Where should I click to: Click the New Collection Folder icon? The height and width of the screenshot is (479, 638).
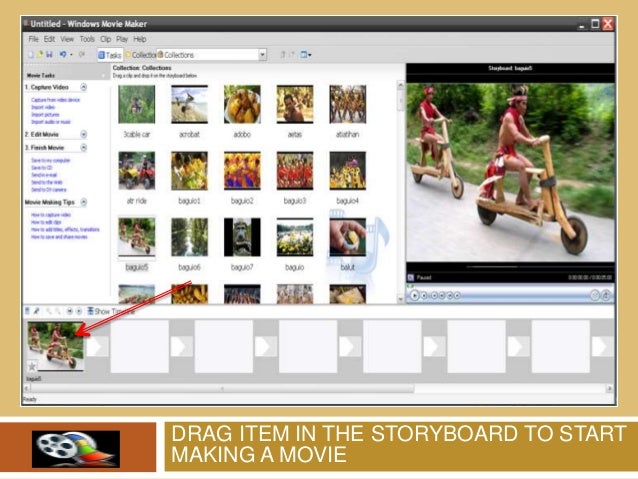point(292,55)
